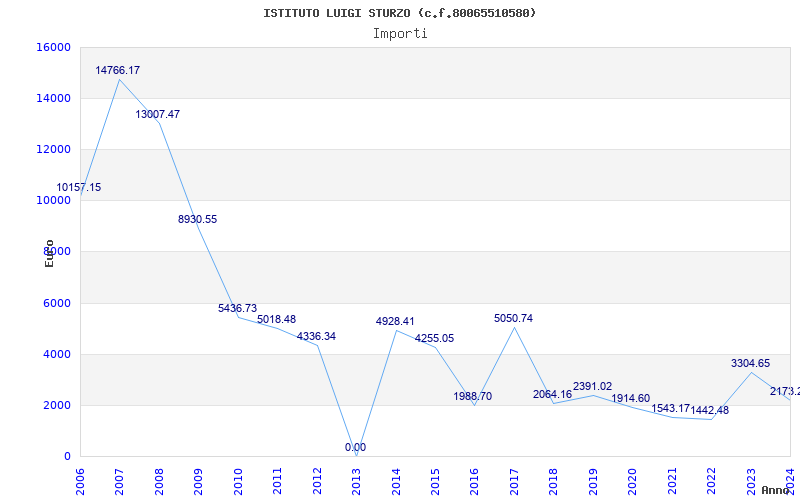Click the 6000 y-axis tick label
Viewport: 800px width, 500px height.
(x=56, y=303)
